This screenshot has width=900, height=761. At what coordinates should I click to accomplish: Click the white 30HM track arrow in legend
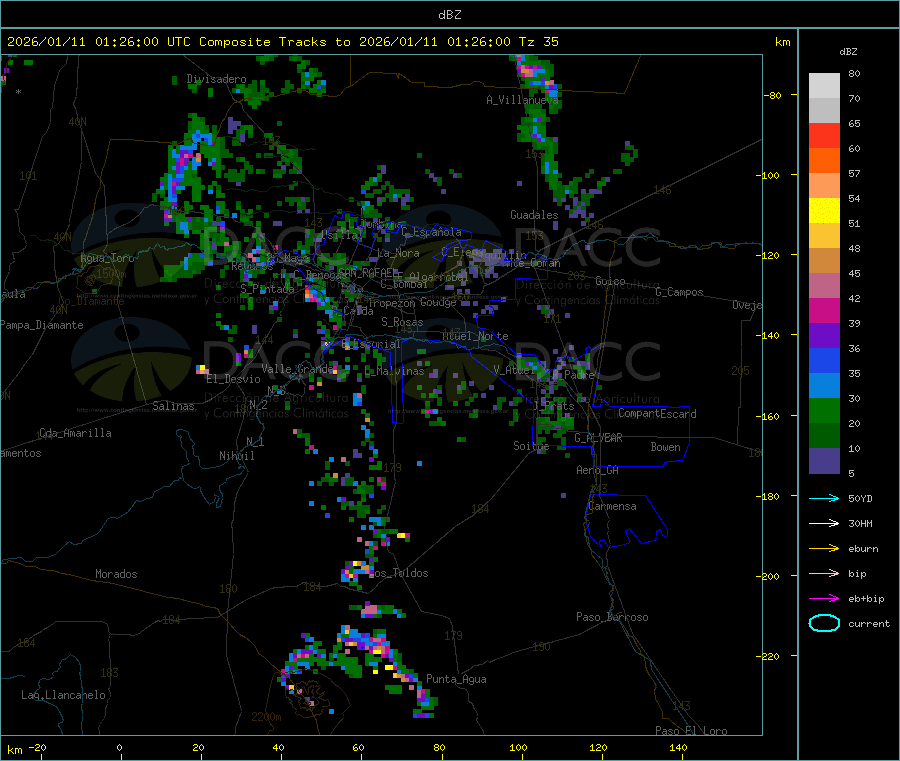point(824,523)
